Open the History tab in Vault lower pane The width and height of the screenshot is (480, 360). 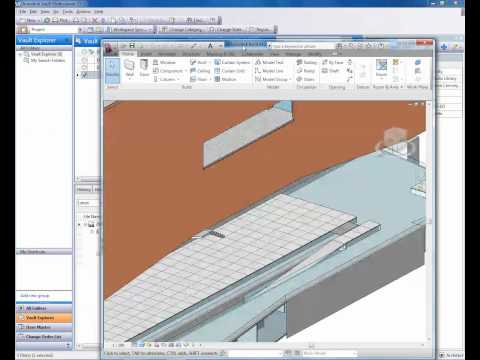coord(84,190)
